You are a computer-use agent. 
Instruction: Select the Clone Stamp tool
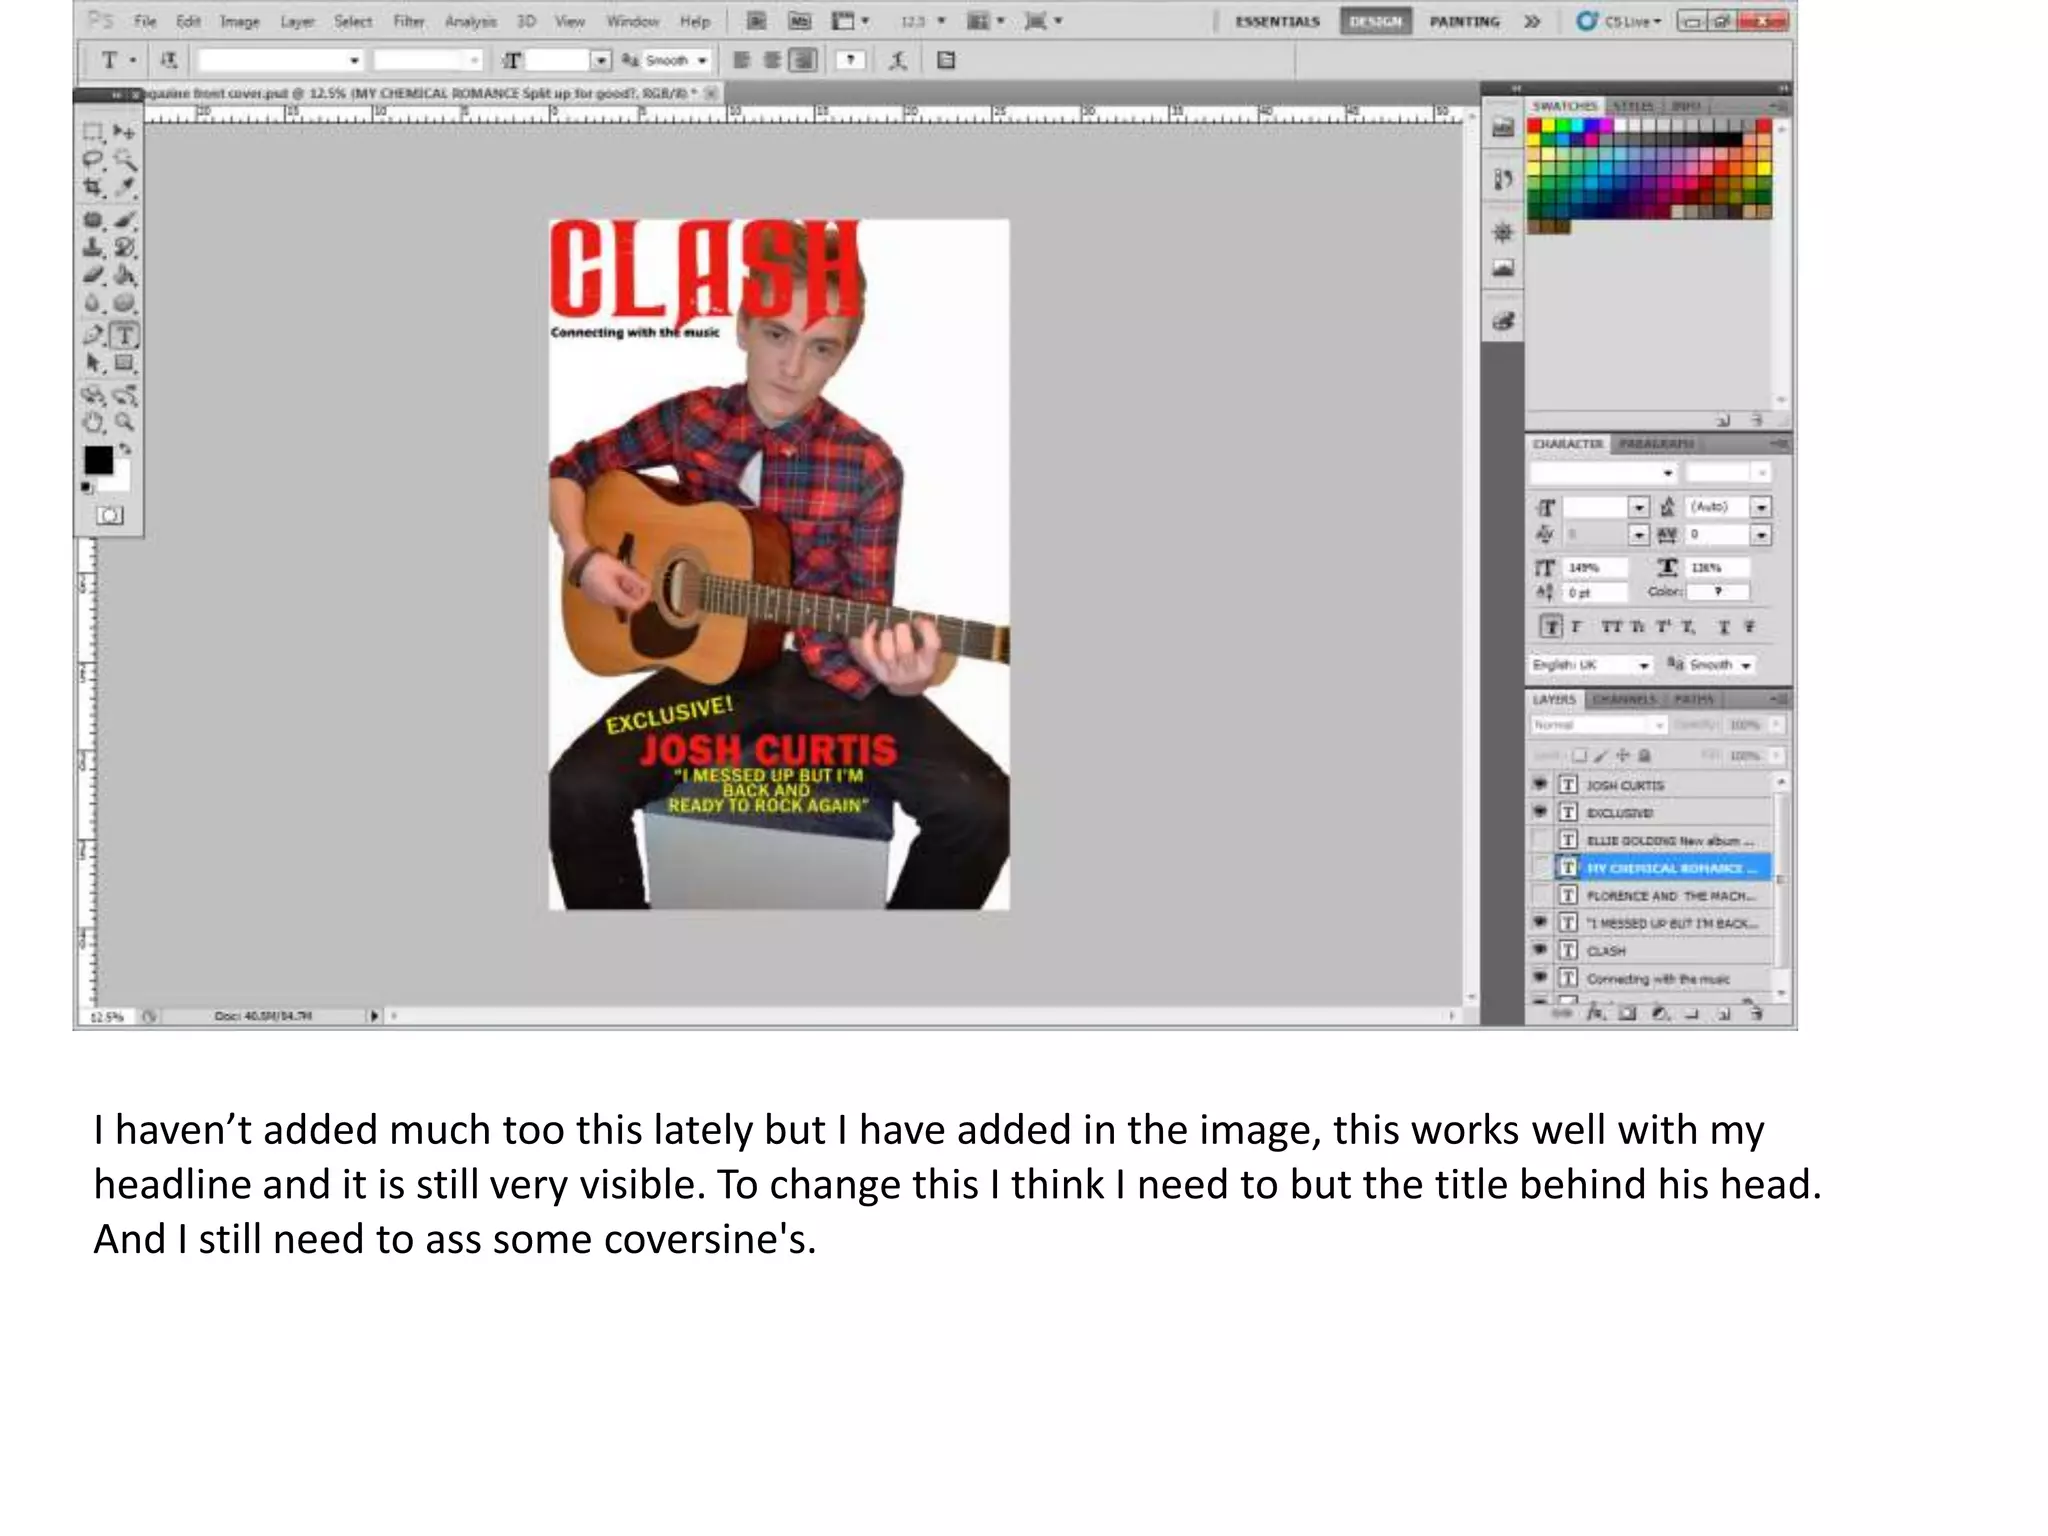93,247
